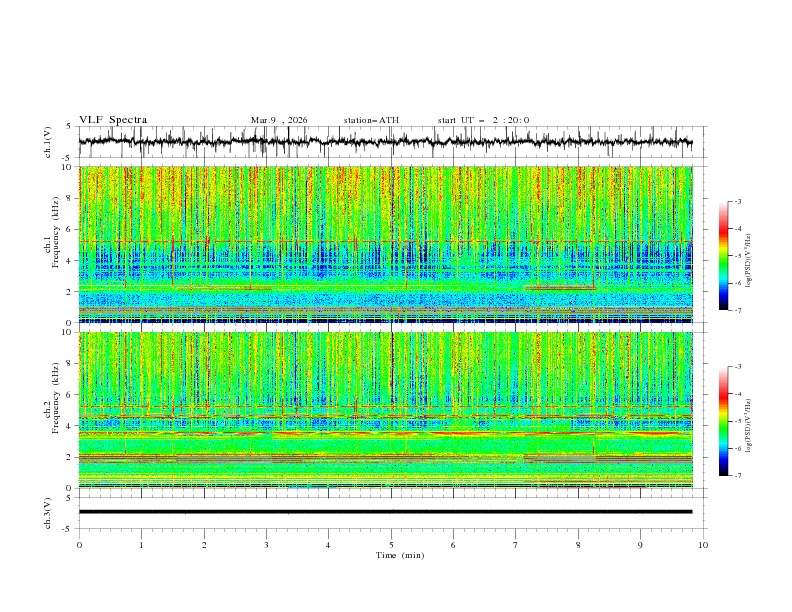This screenshot has width=792, height=612.
Task: Click the time axis tick label '3'
Action: coord(266,545)
